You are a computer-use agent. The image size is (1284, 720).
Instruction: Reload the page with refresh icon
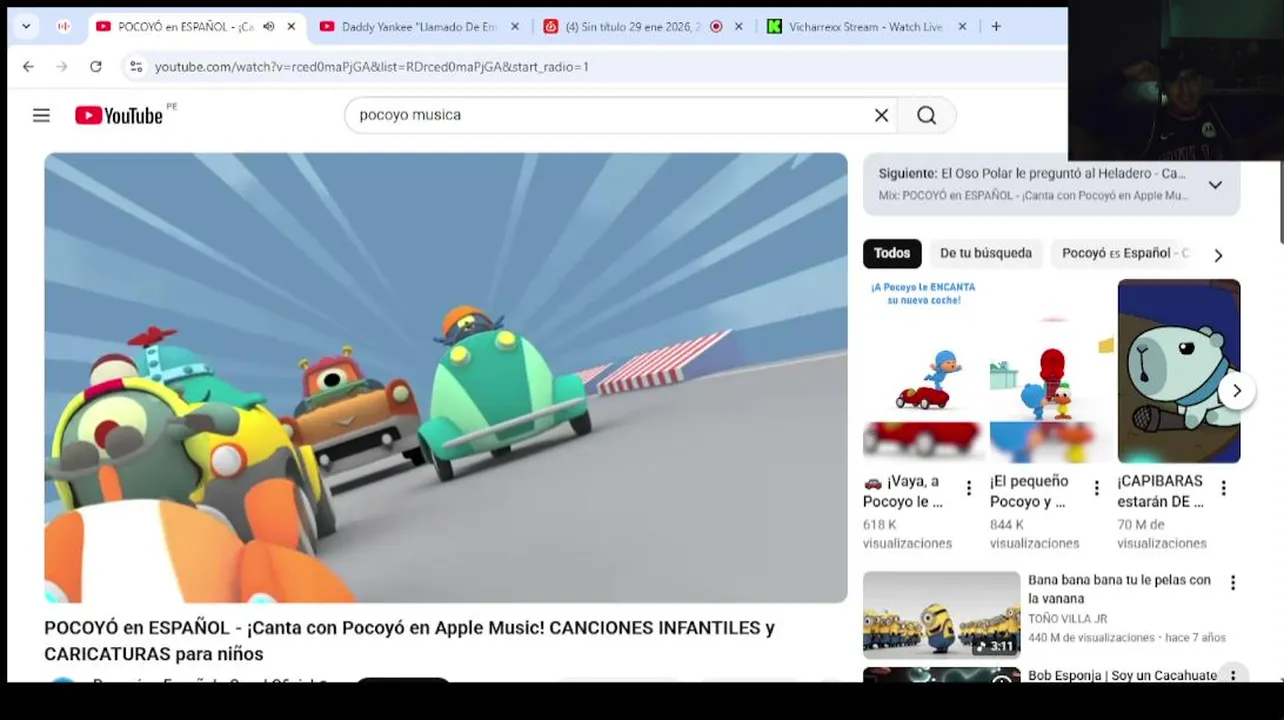coord(95,67)
